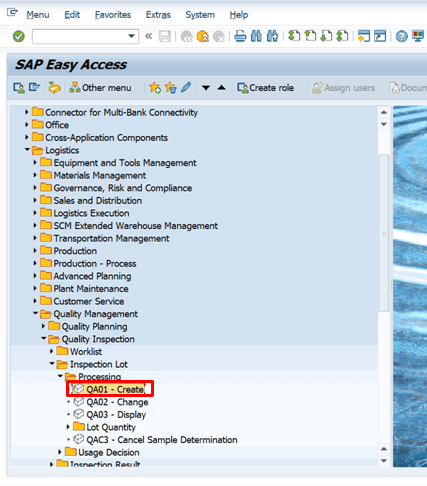Select QAC3 - Cancel Sample Determination
Screen dimensions: 427x486
pyautogui.click(x=162, y=440)
